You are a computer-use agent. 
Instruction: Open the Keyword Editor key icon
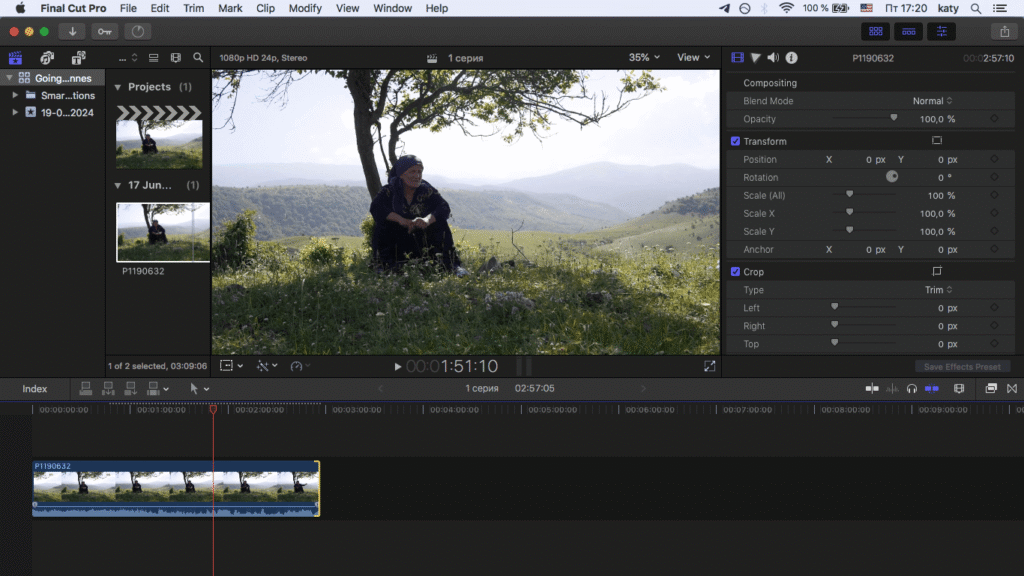104,31
